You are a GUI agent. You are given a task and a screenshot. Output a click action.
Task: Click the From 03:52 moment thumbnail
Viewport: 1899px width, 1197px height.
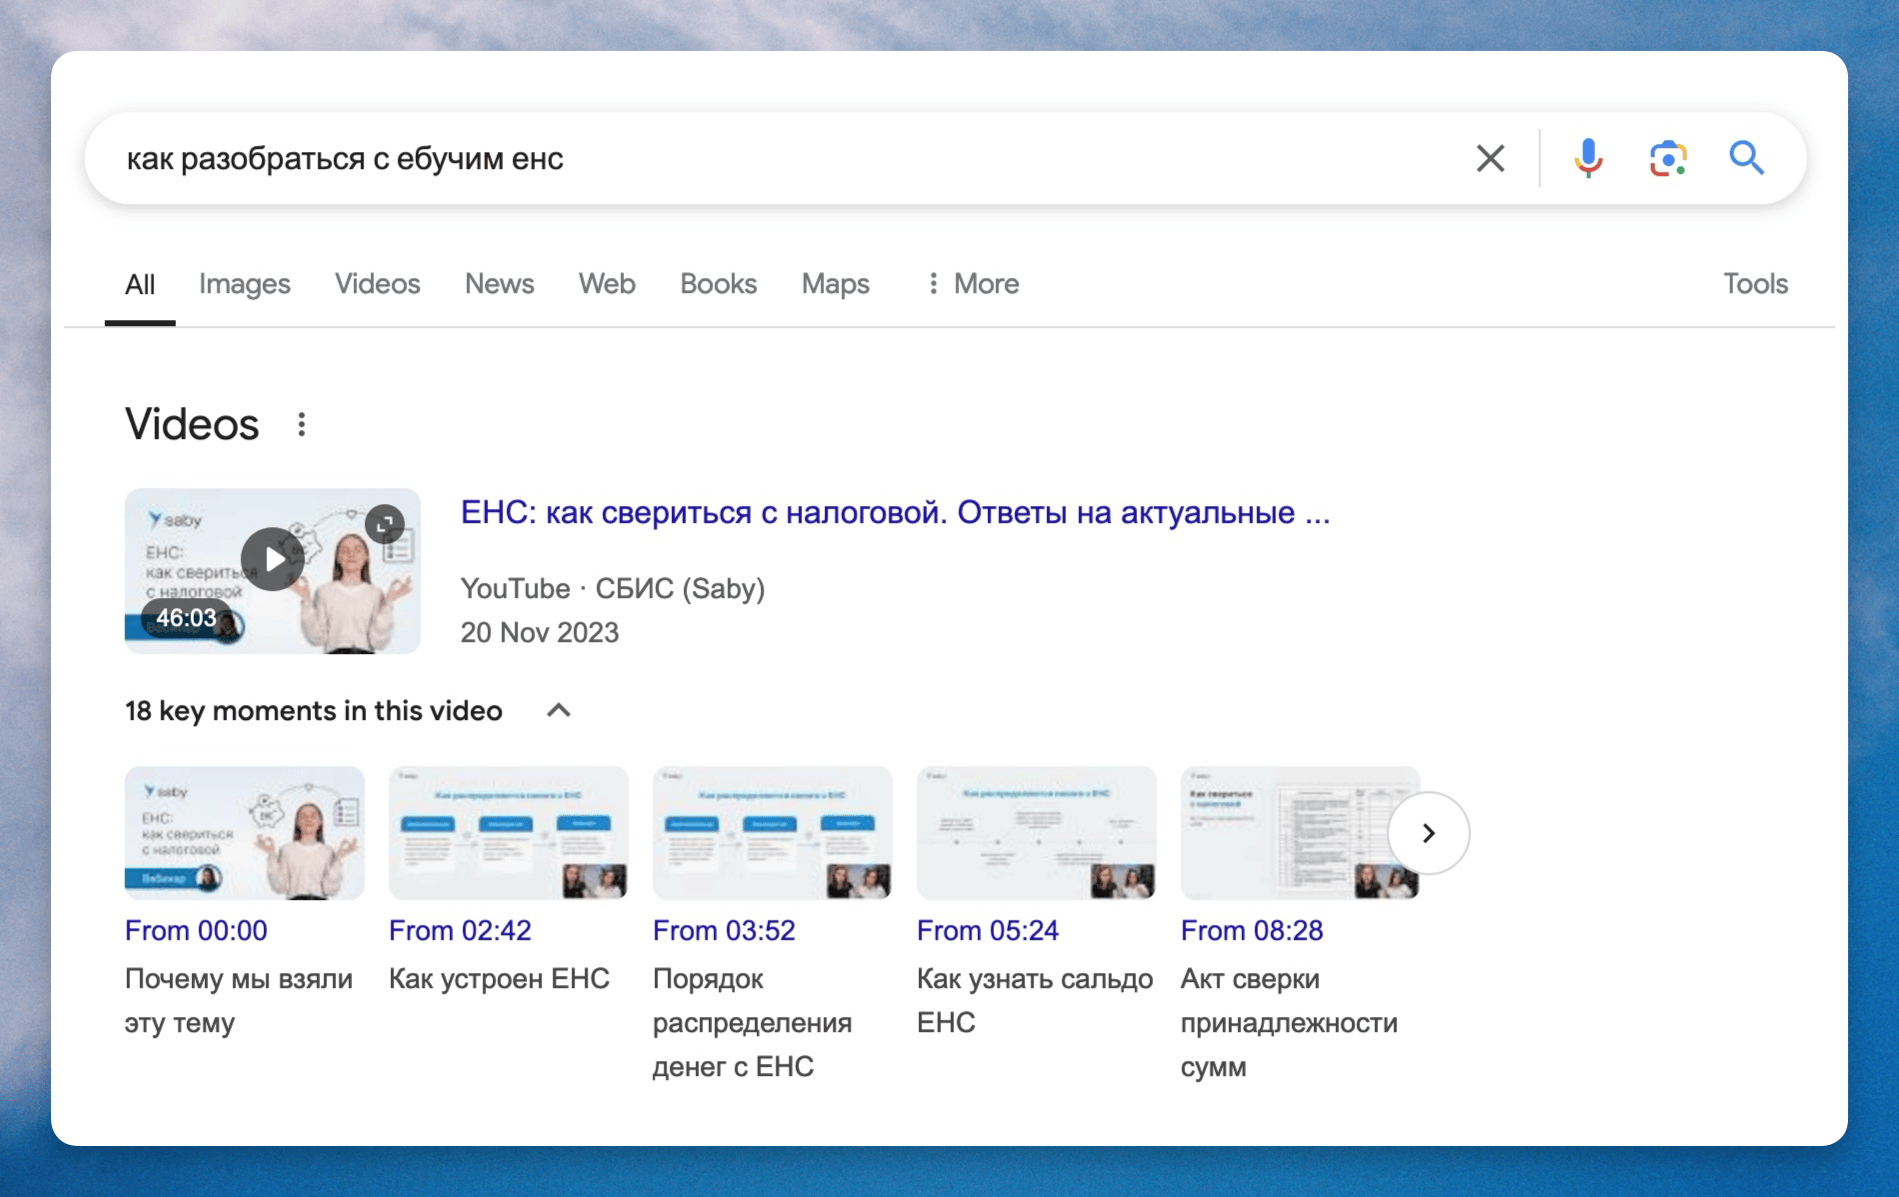tap(772, 833)
